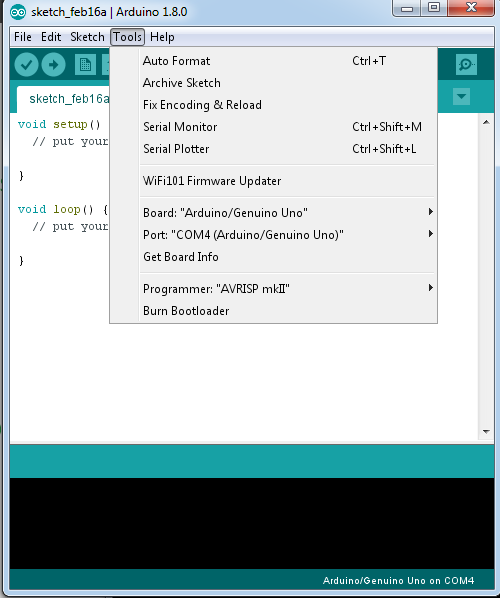Viewport: 500px width, 598px height.
Task: Open Serial Monitor magnifier icon in toolbar
Action: pyautogui.click(x=466, y=64)
